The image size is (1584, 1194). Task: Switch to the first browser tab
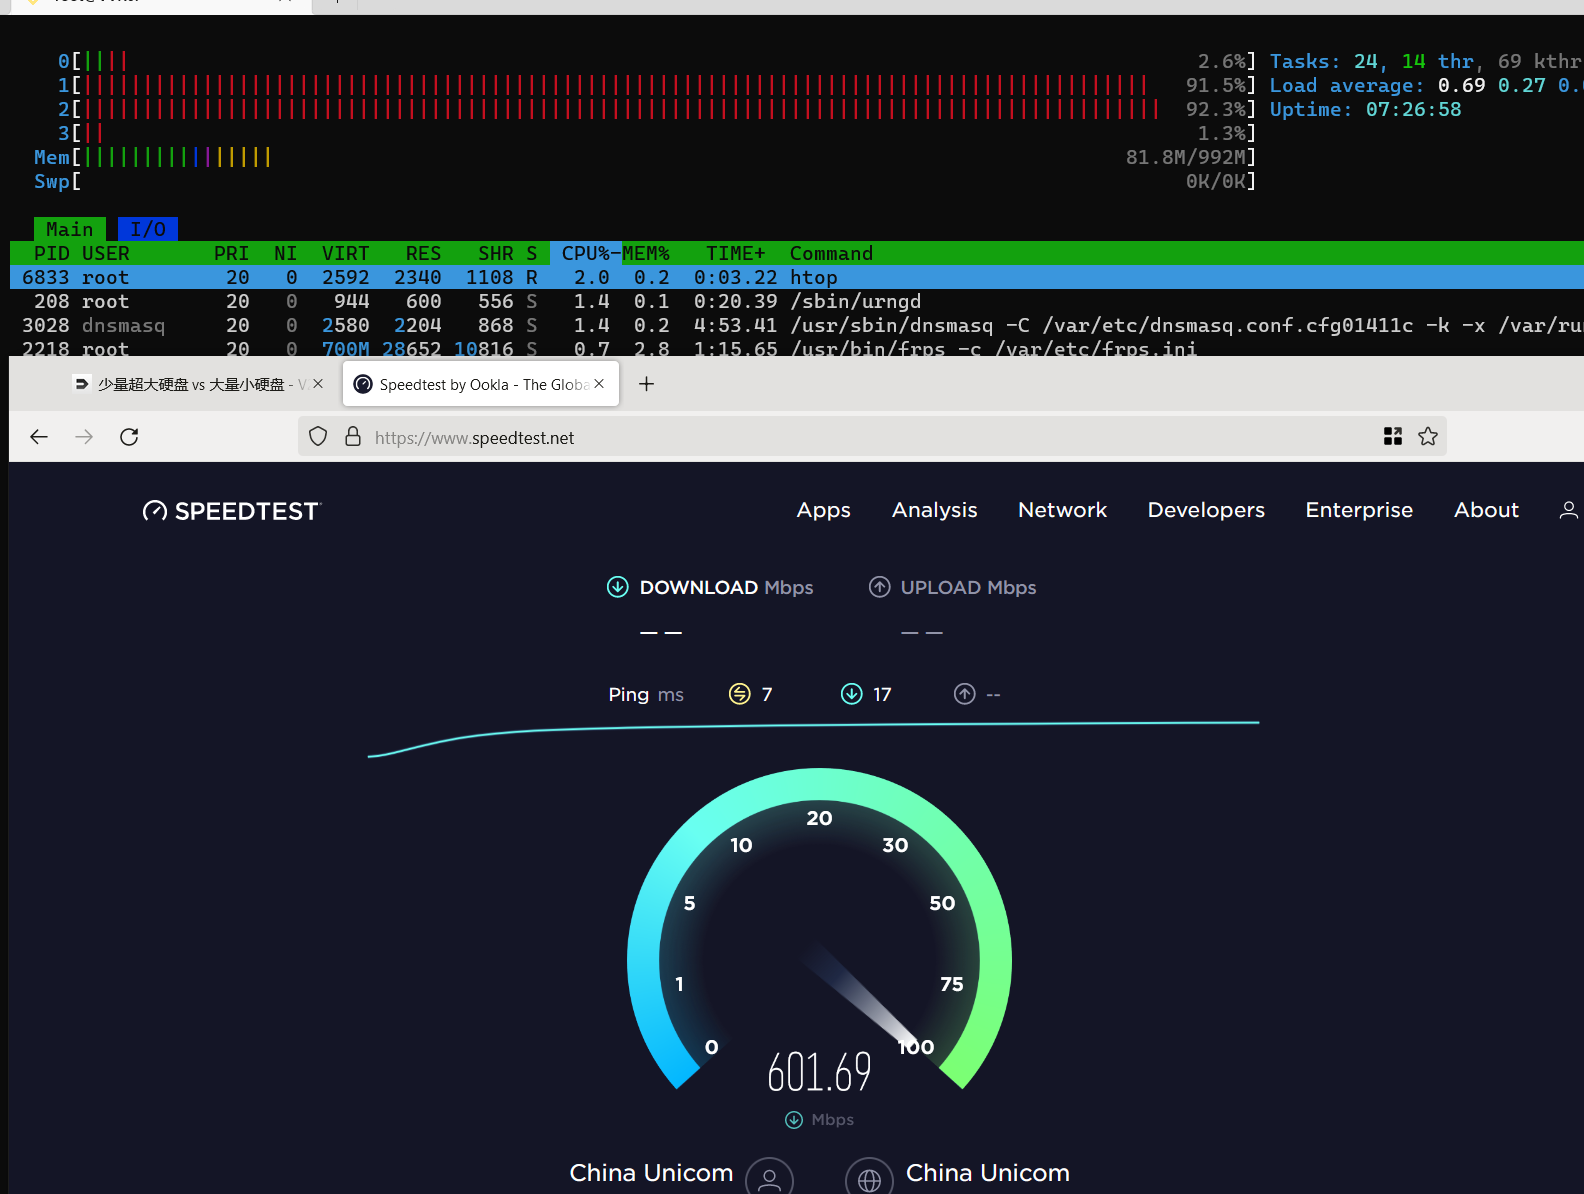(x=190, y=384)
